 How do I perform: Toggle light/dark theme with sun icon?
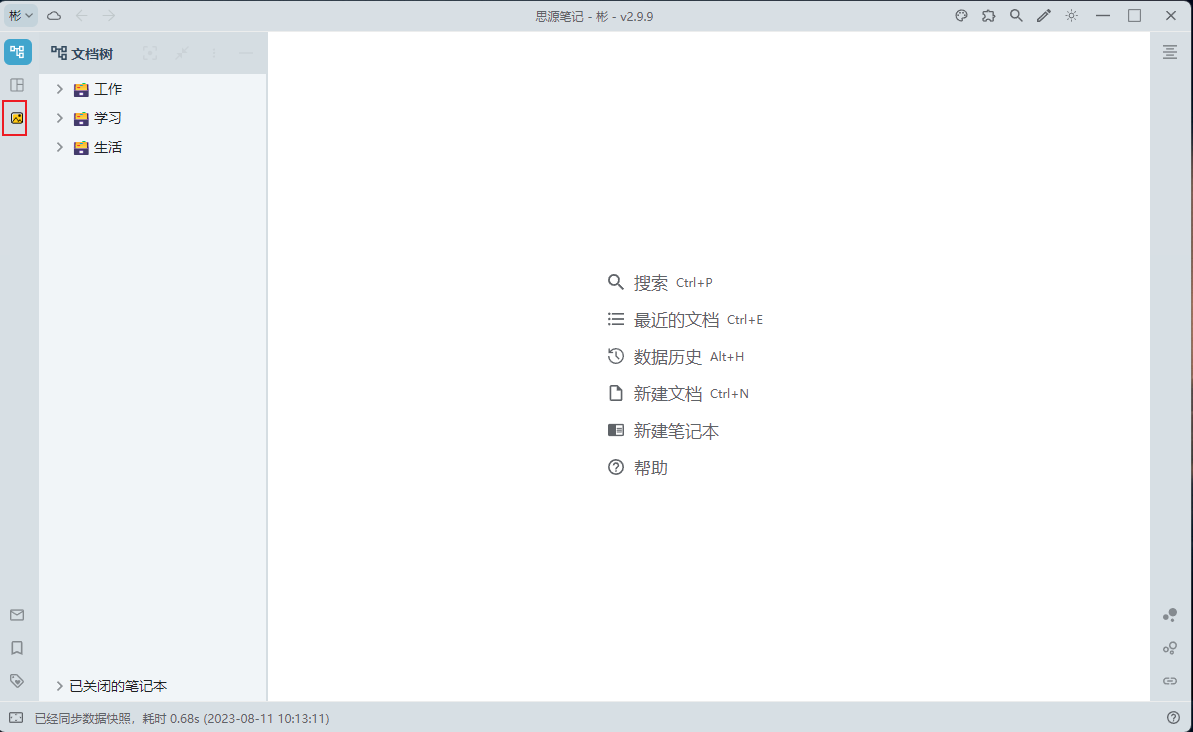(1069, 15)
